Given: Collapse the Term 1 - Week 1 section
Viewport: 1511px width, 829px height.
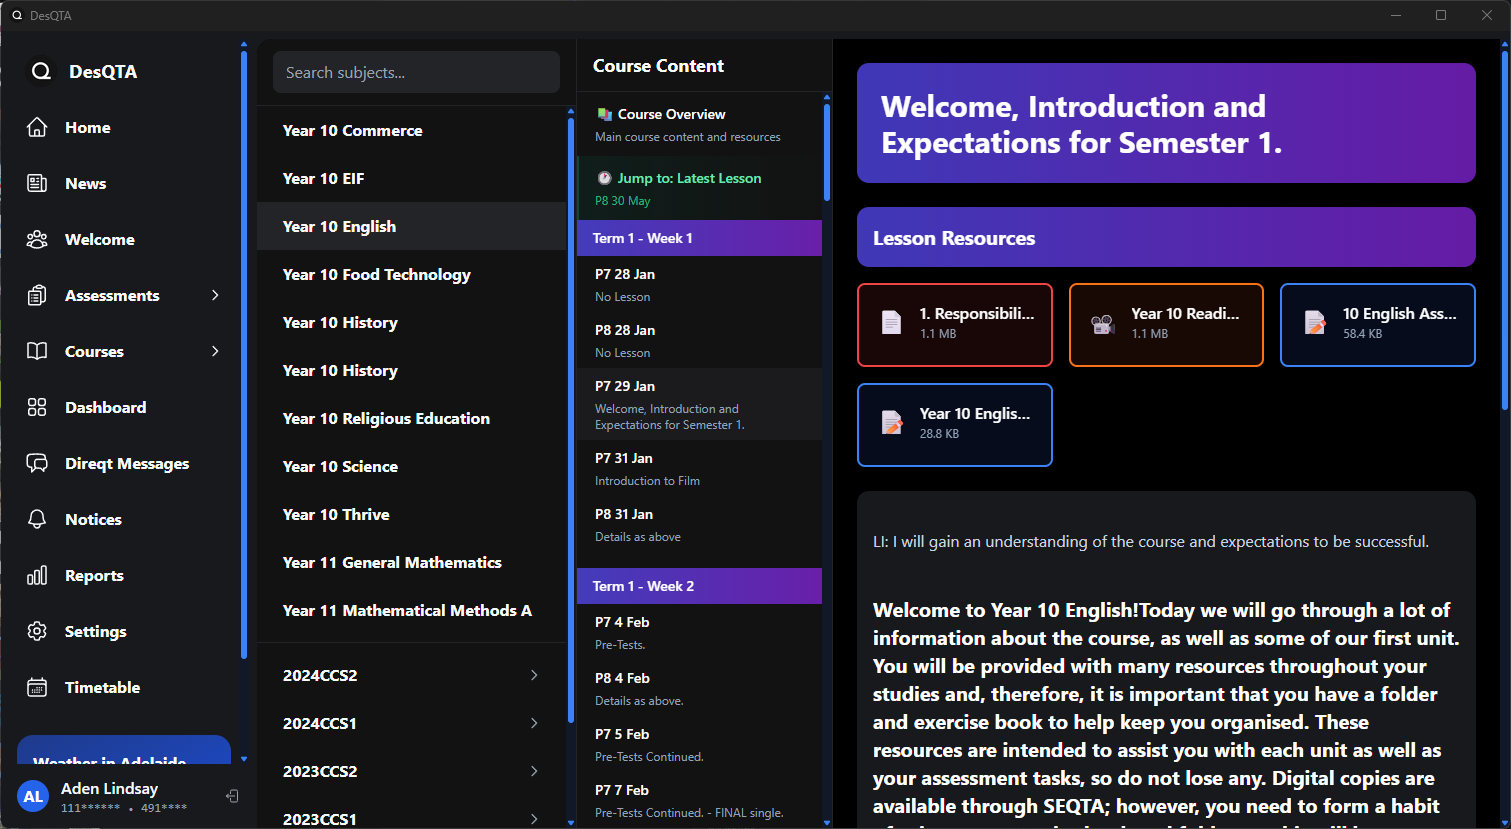Looking at the screenshot, I should [x=699, y=238].
